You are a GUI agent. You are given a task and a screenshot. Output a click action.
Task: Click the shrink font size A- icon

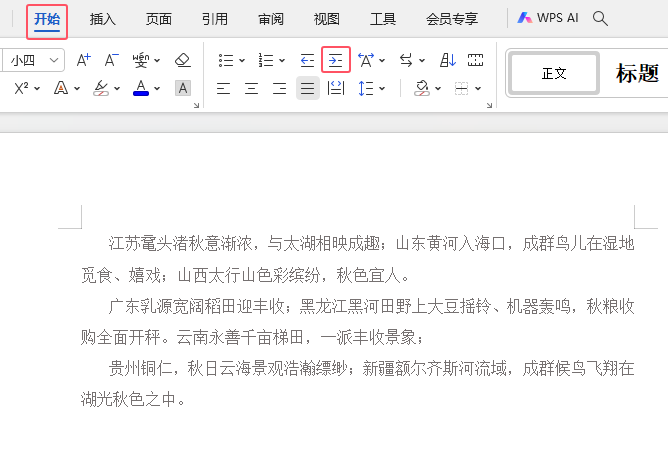(x=112, y=60)
